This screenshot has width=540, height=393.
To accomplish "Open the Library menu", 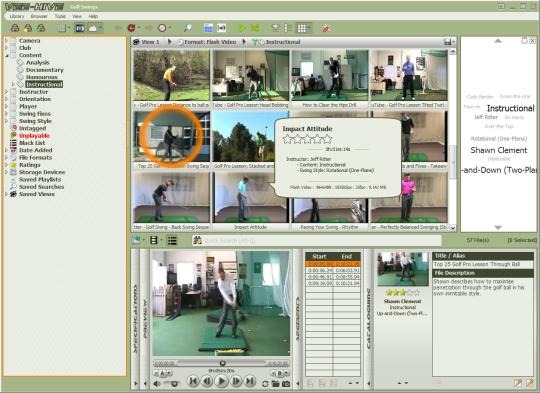I will click(x=17, y=16).
